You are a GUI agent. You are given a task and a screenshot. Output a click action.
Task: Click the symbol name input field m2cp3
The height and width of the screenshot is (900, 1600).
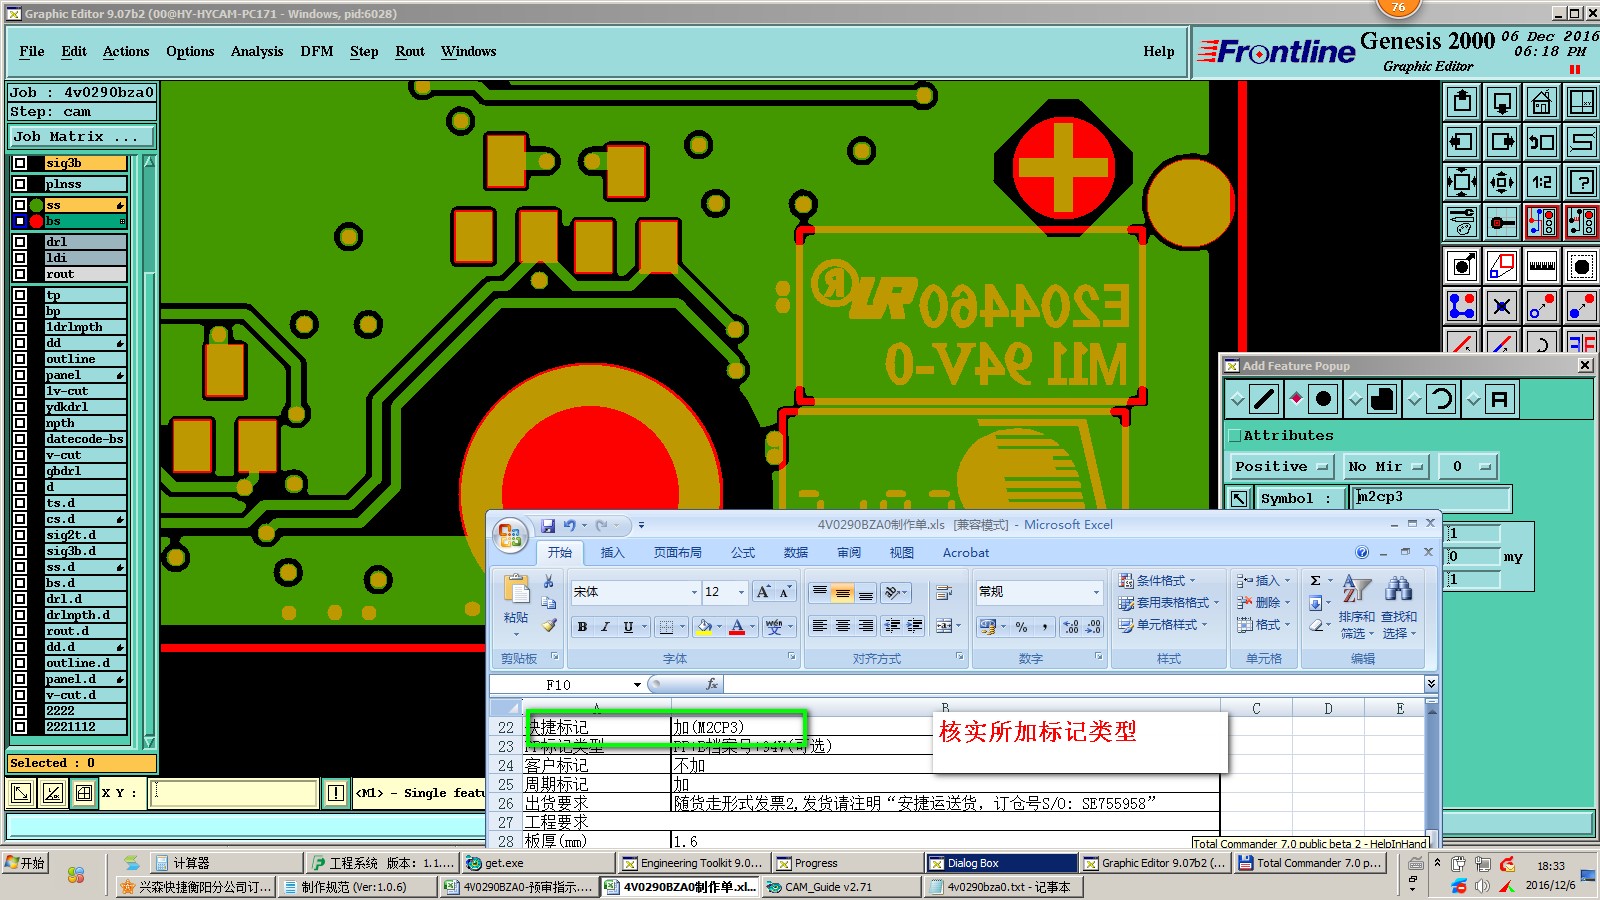tap(1431, 498)
